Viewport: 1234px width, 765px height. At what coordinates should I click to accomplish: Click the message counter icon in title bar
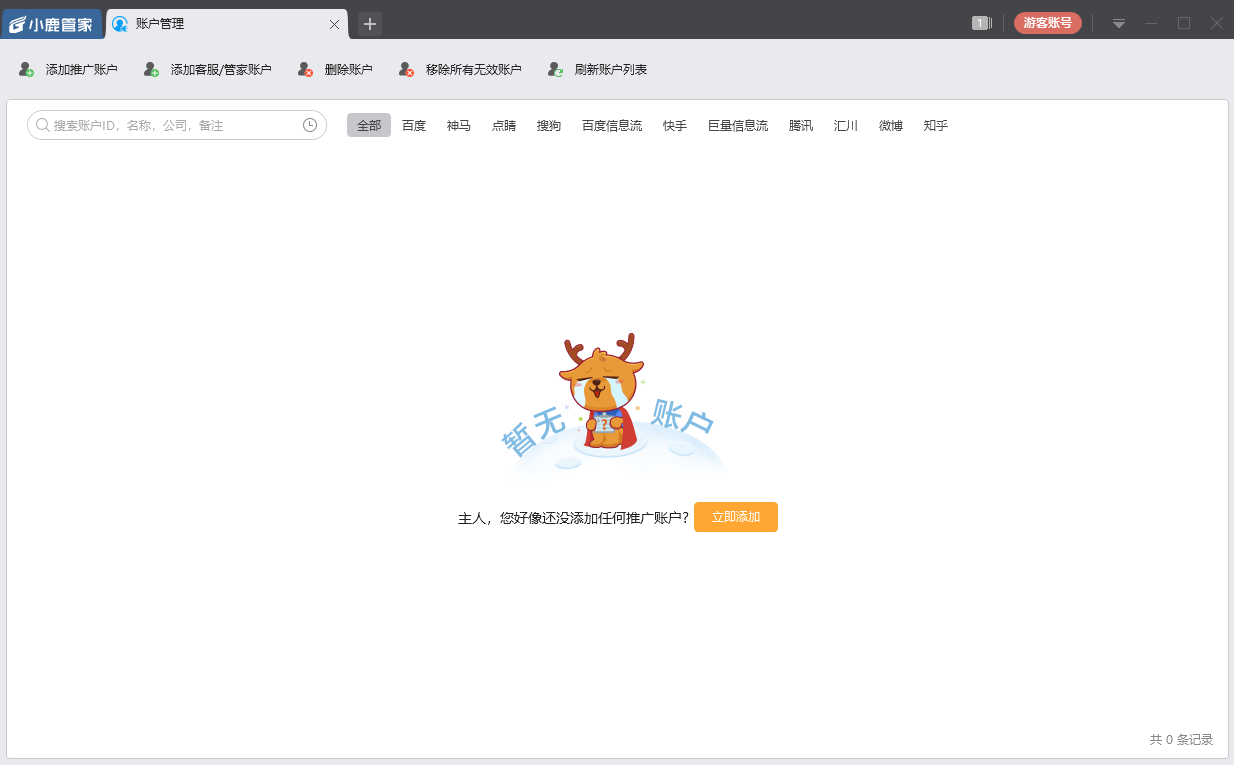[x=981, y=22]
